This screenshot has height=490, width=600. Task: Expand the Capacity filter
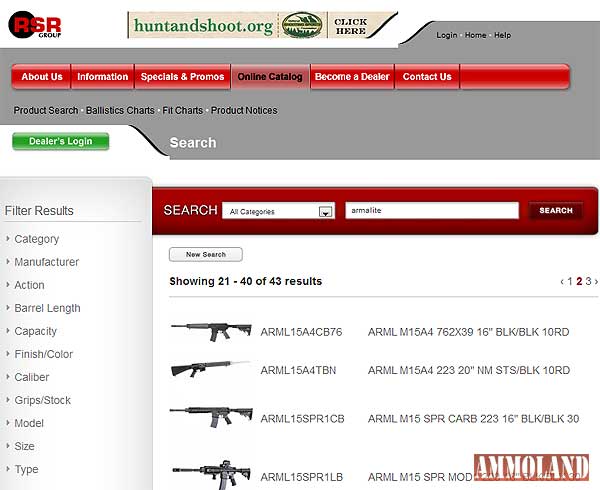(35, 331)
